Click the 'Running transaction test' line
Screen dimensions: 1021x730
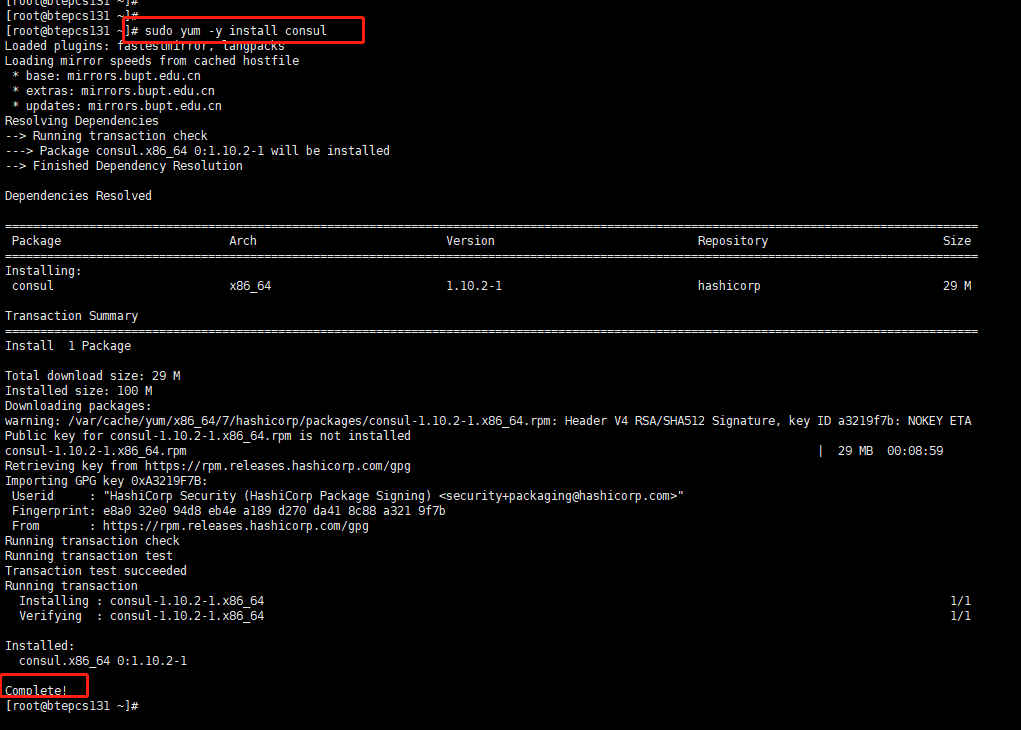tap(89, 555)
